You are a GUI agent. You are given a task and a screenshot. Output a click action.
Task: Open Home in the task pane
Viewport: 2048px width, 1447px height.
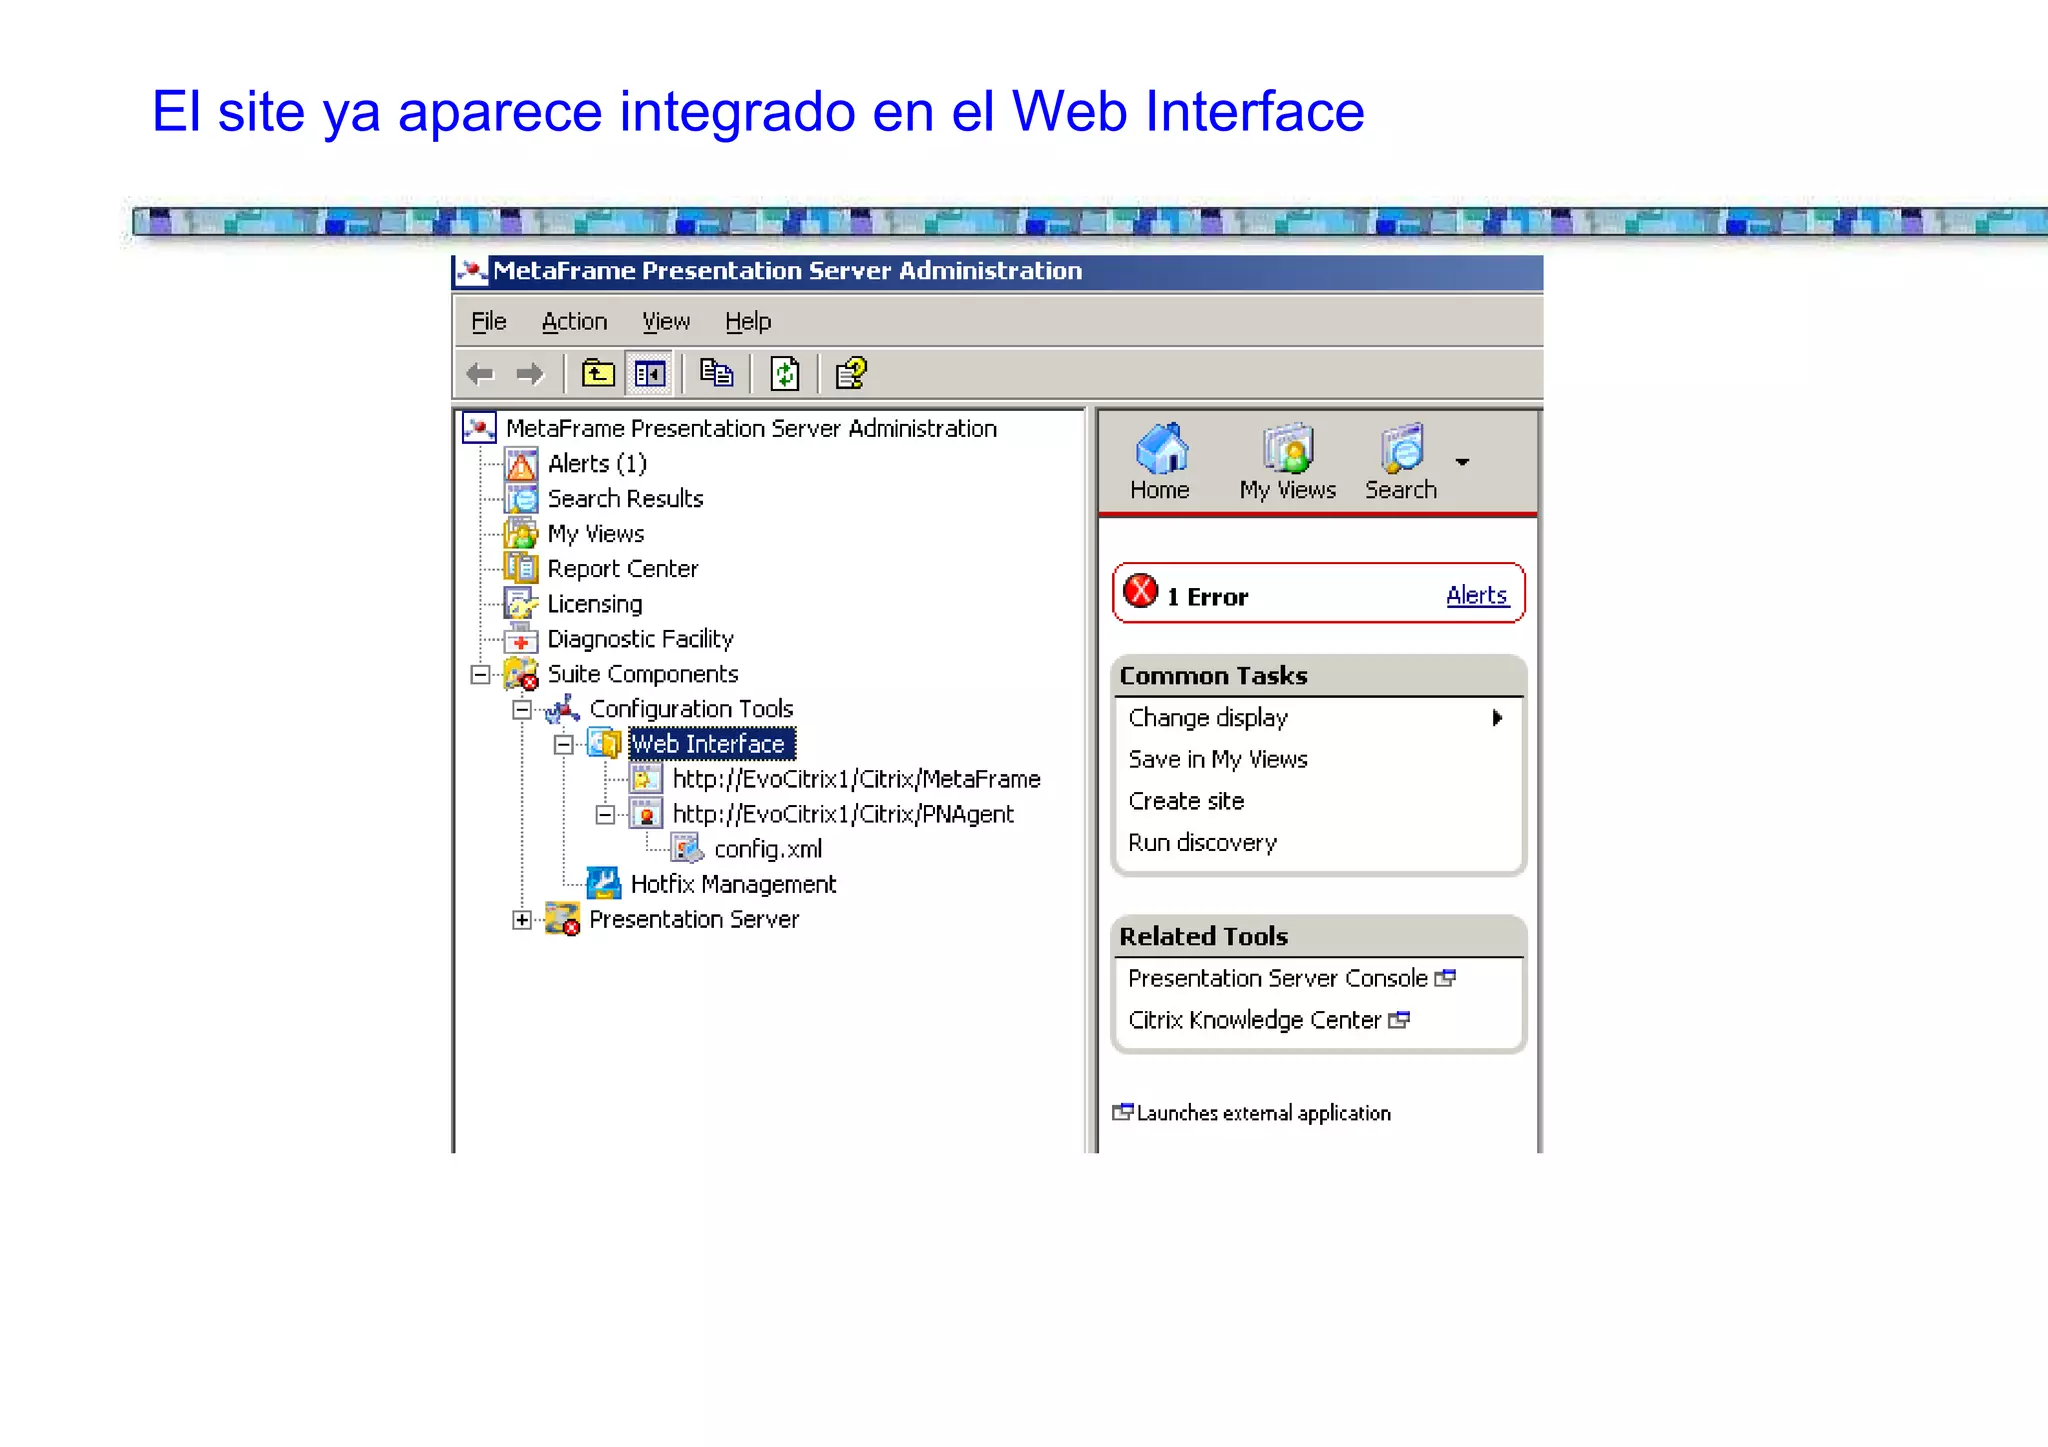coord(1160,462)
